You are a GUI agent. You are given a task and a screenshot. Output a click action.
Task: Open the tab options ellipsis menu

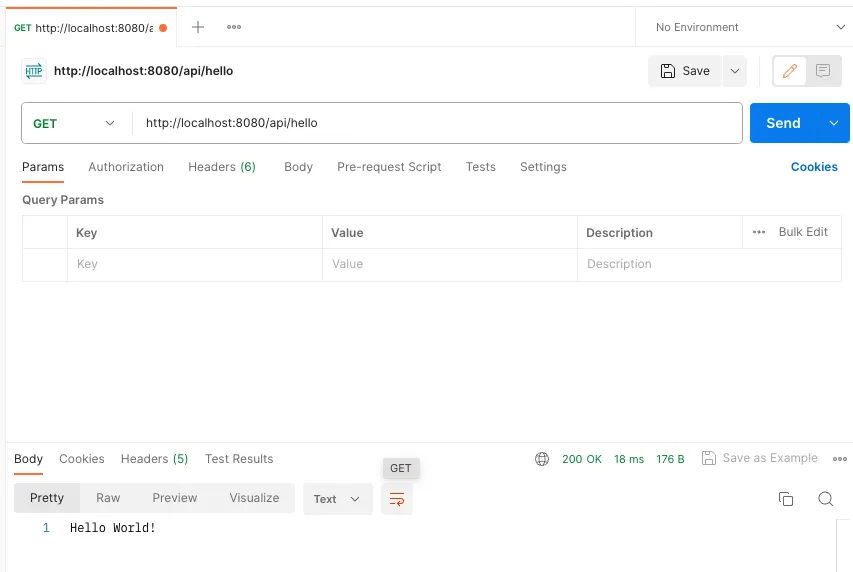pyautogui.click(x=234, y=27)
